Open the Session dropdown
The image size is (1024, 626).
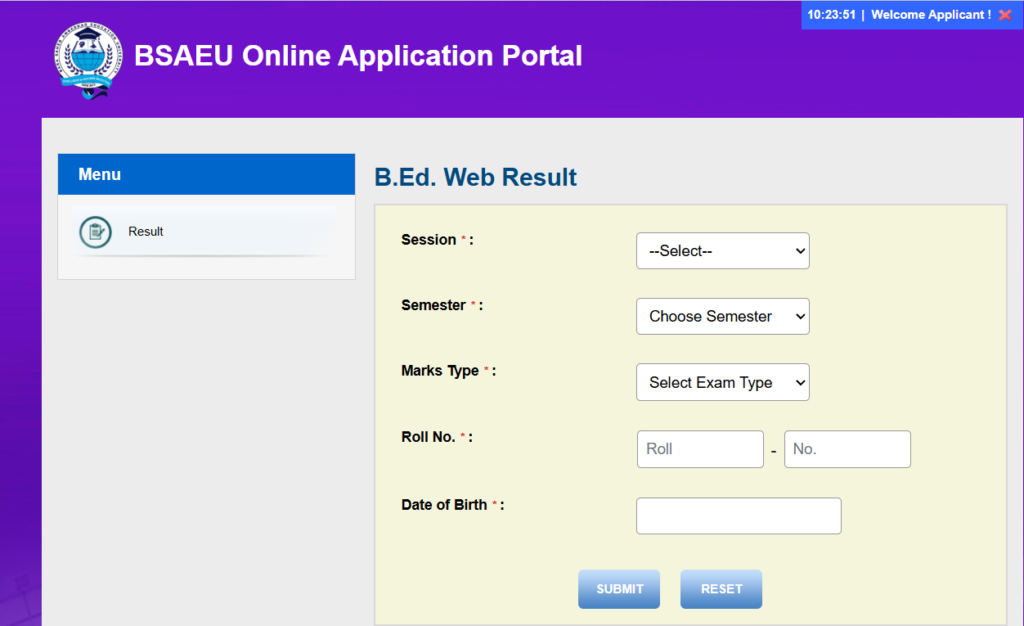[x=722, y=251]
